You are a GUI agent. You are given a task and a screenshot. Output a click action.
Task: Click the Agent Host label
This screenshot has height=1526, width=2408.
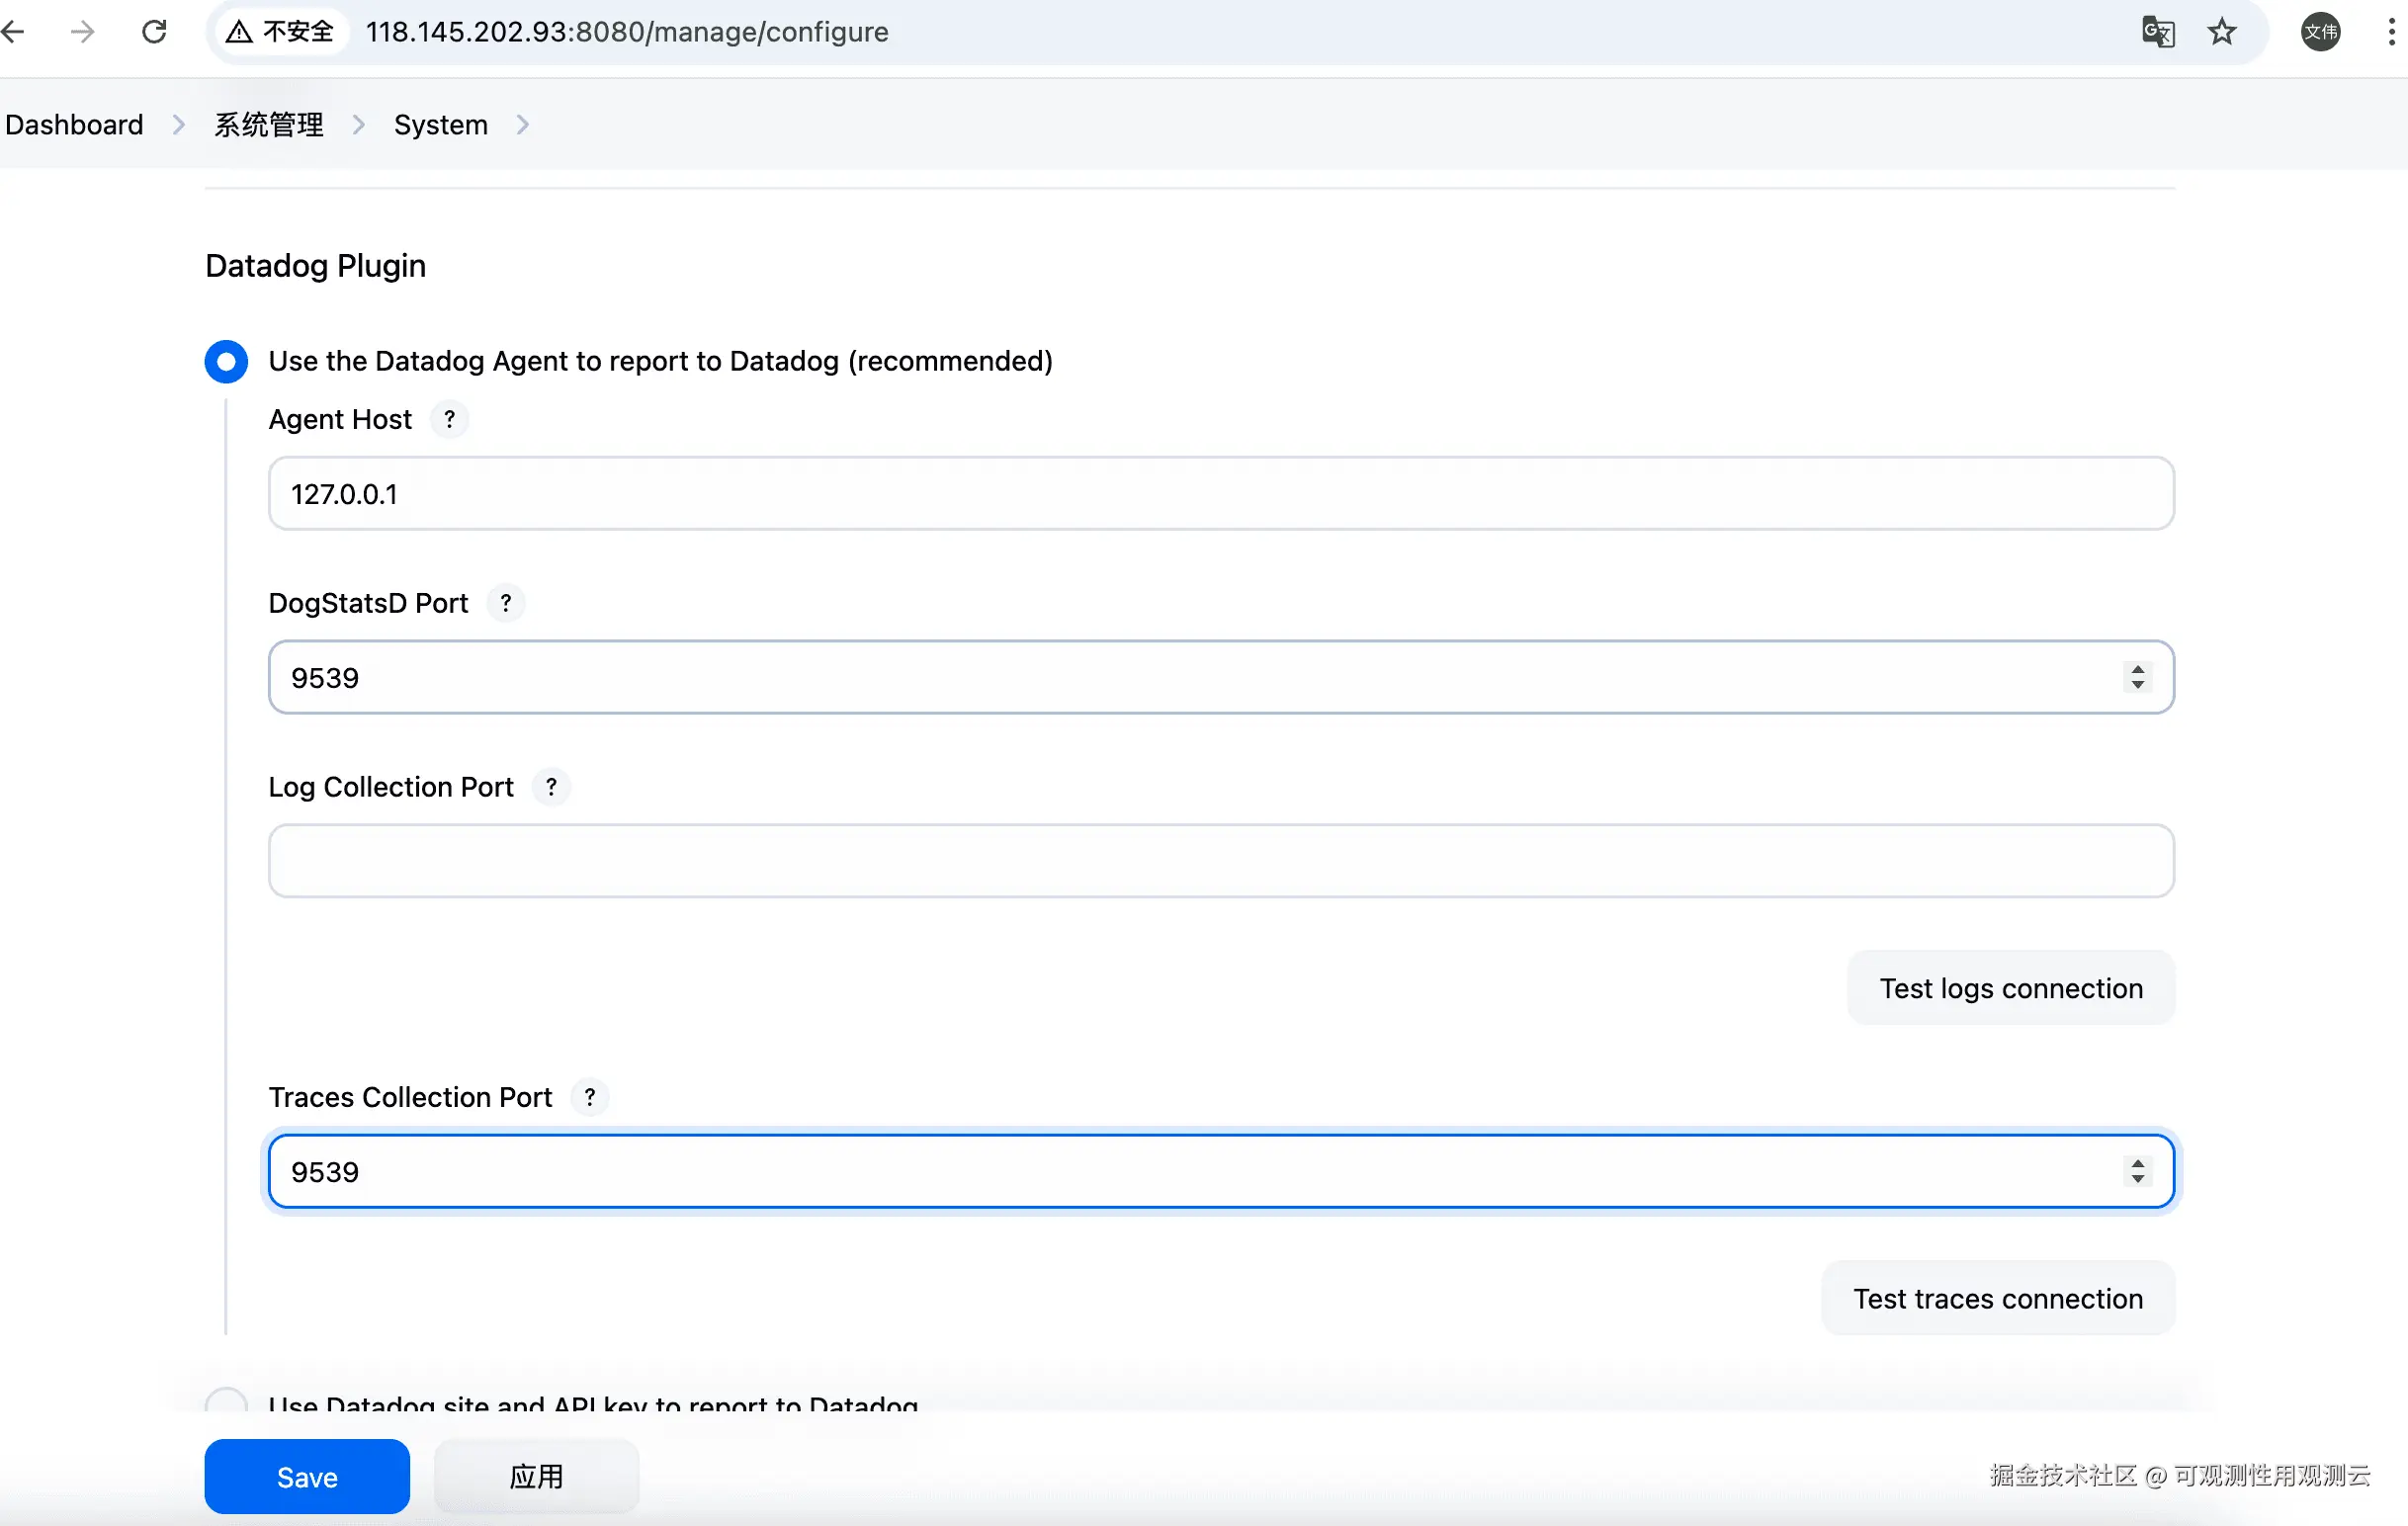coord(340,419)
